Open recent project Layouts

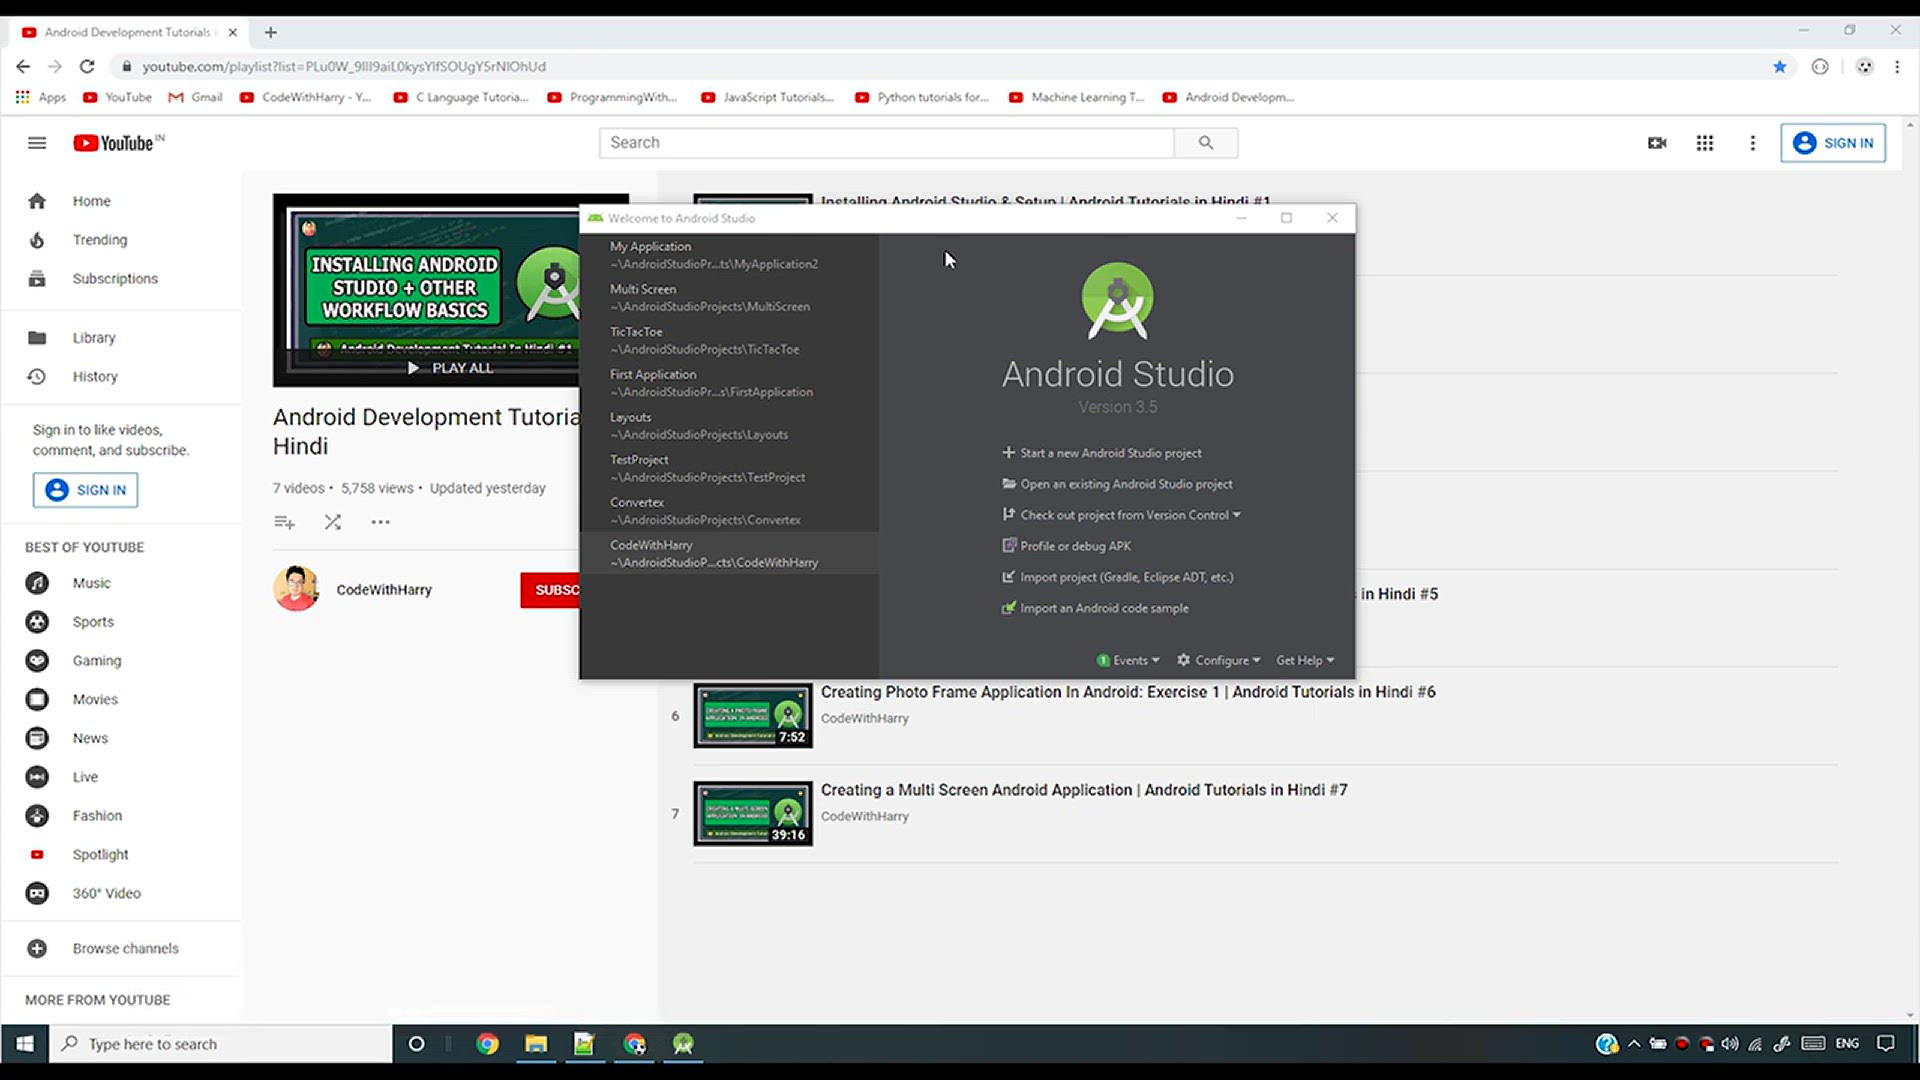coord(729,426)
